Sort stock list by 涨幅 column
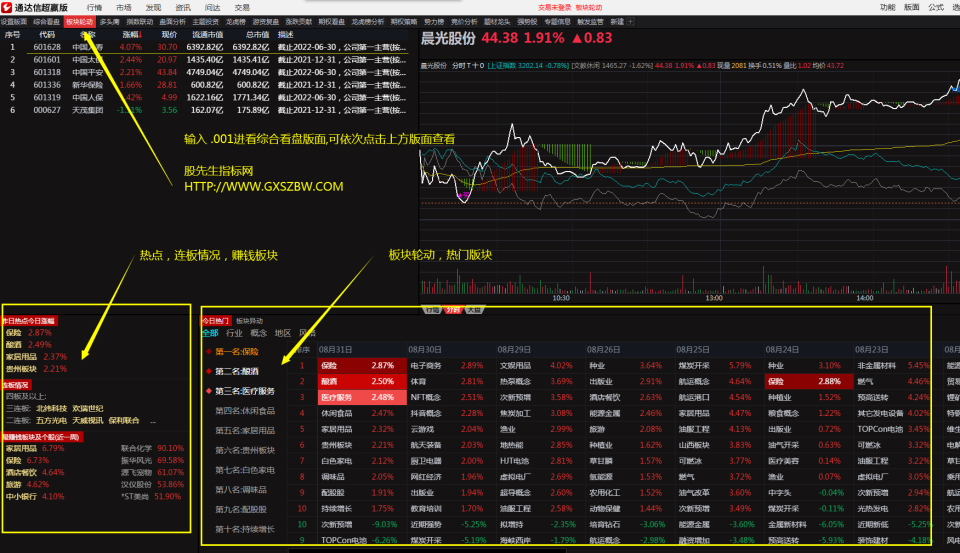 tap(132, 34)
